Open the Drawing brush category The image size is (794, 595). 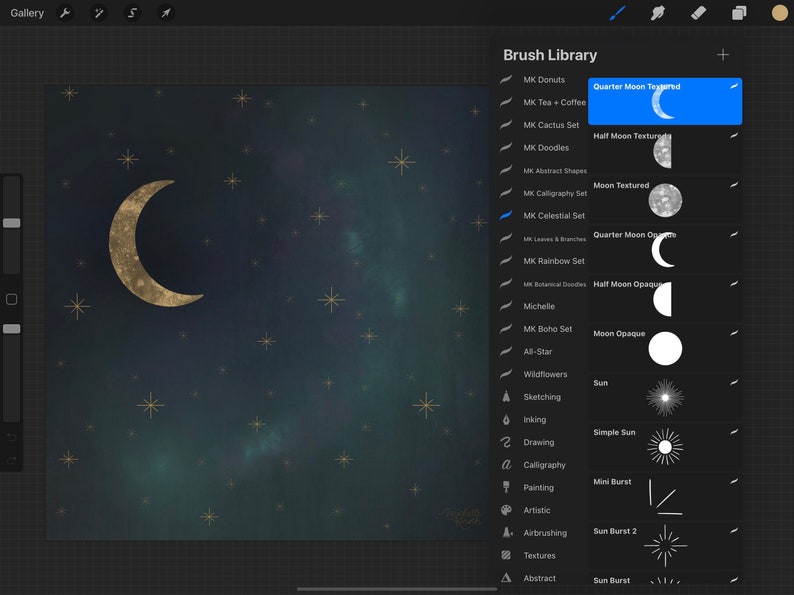543,443
